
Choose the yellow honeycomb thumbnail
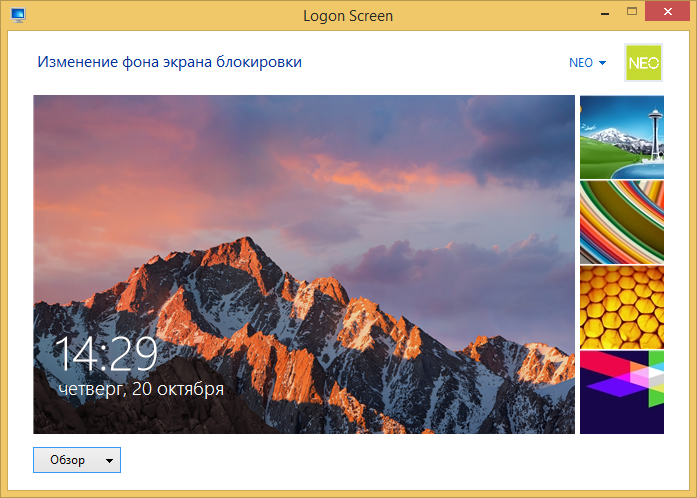621,307
